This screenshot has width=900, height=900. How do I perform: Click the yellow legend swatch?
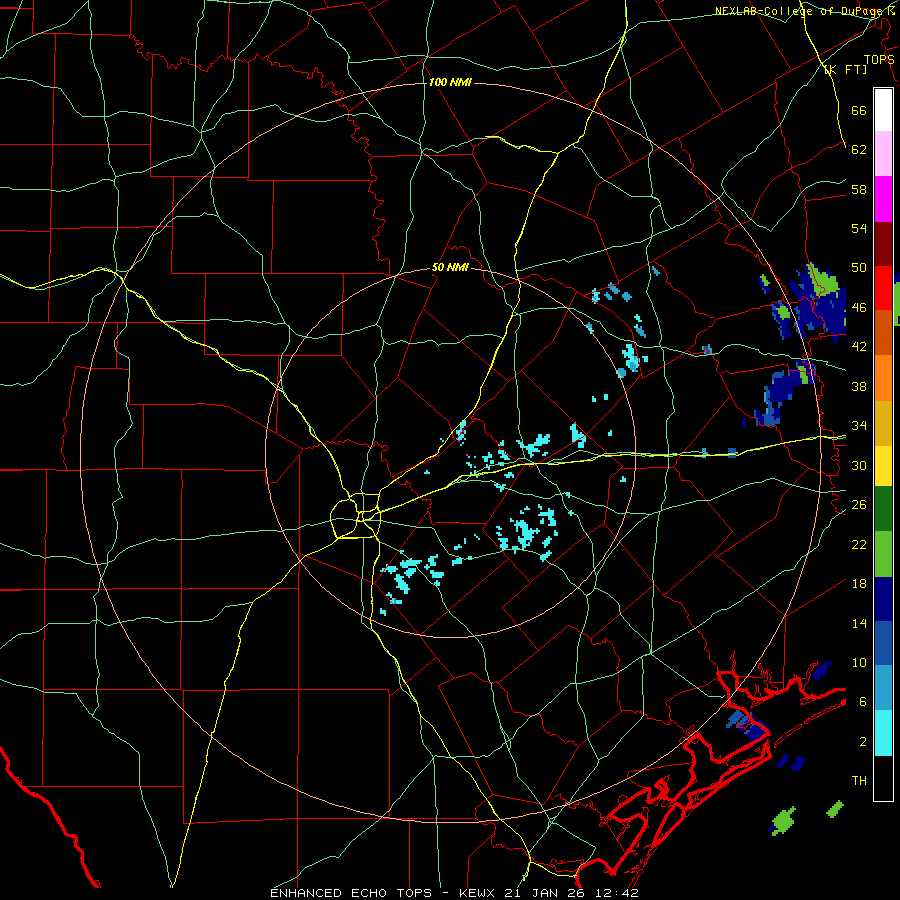pos(883,465)
